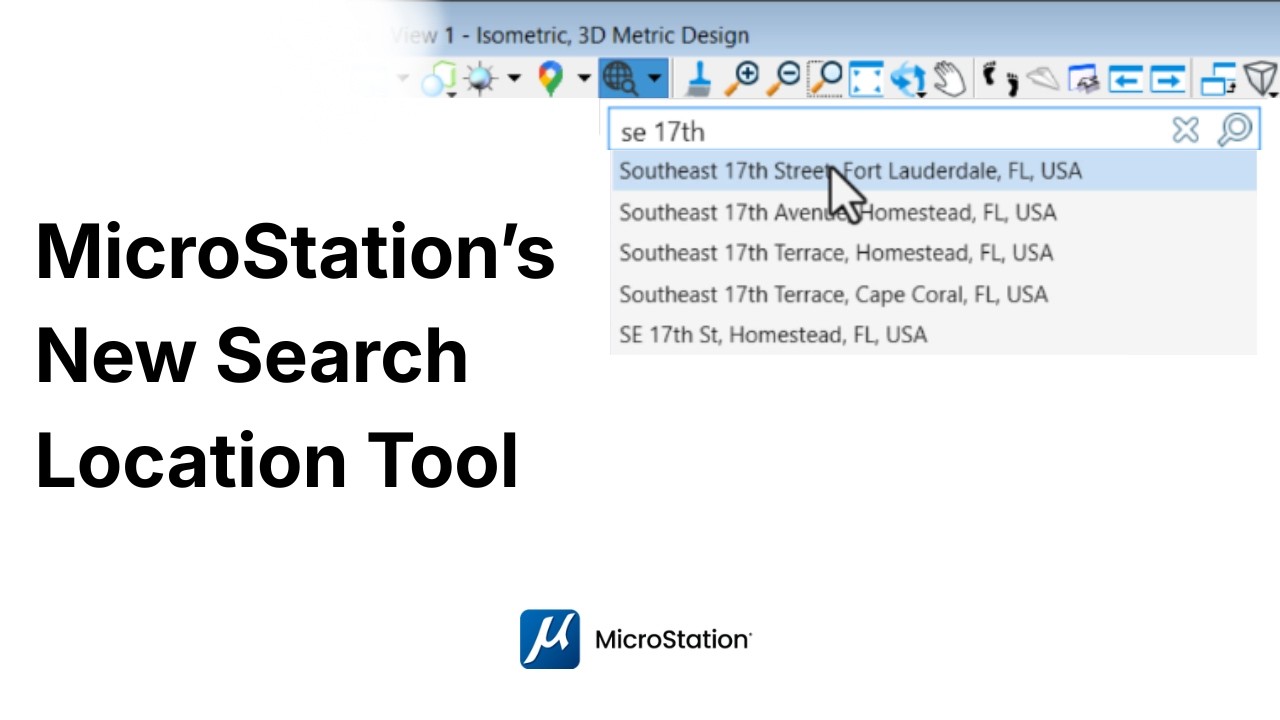Image resolution: width=1280 pixels, height=720 pixels.
Task: Select the Rotate View tool
Action: [x=908, y=79]
